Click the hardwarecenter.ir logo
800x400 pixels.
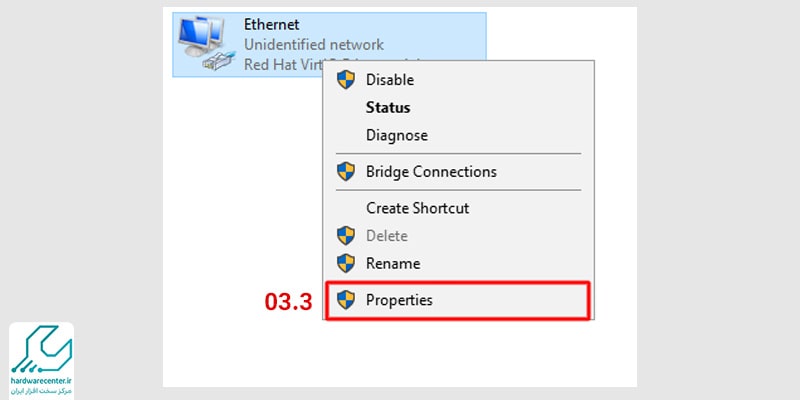tap(41, 361)
